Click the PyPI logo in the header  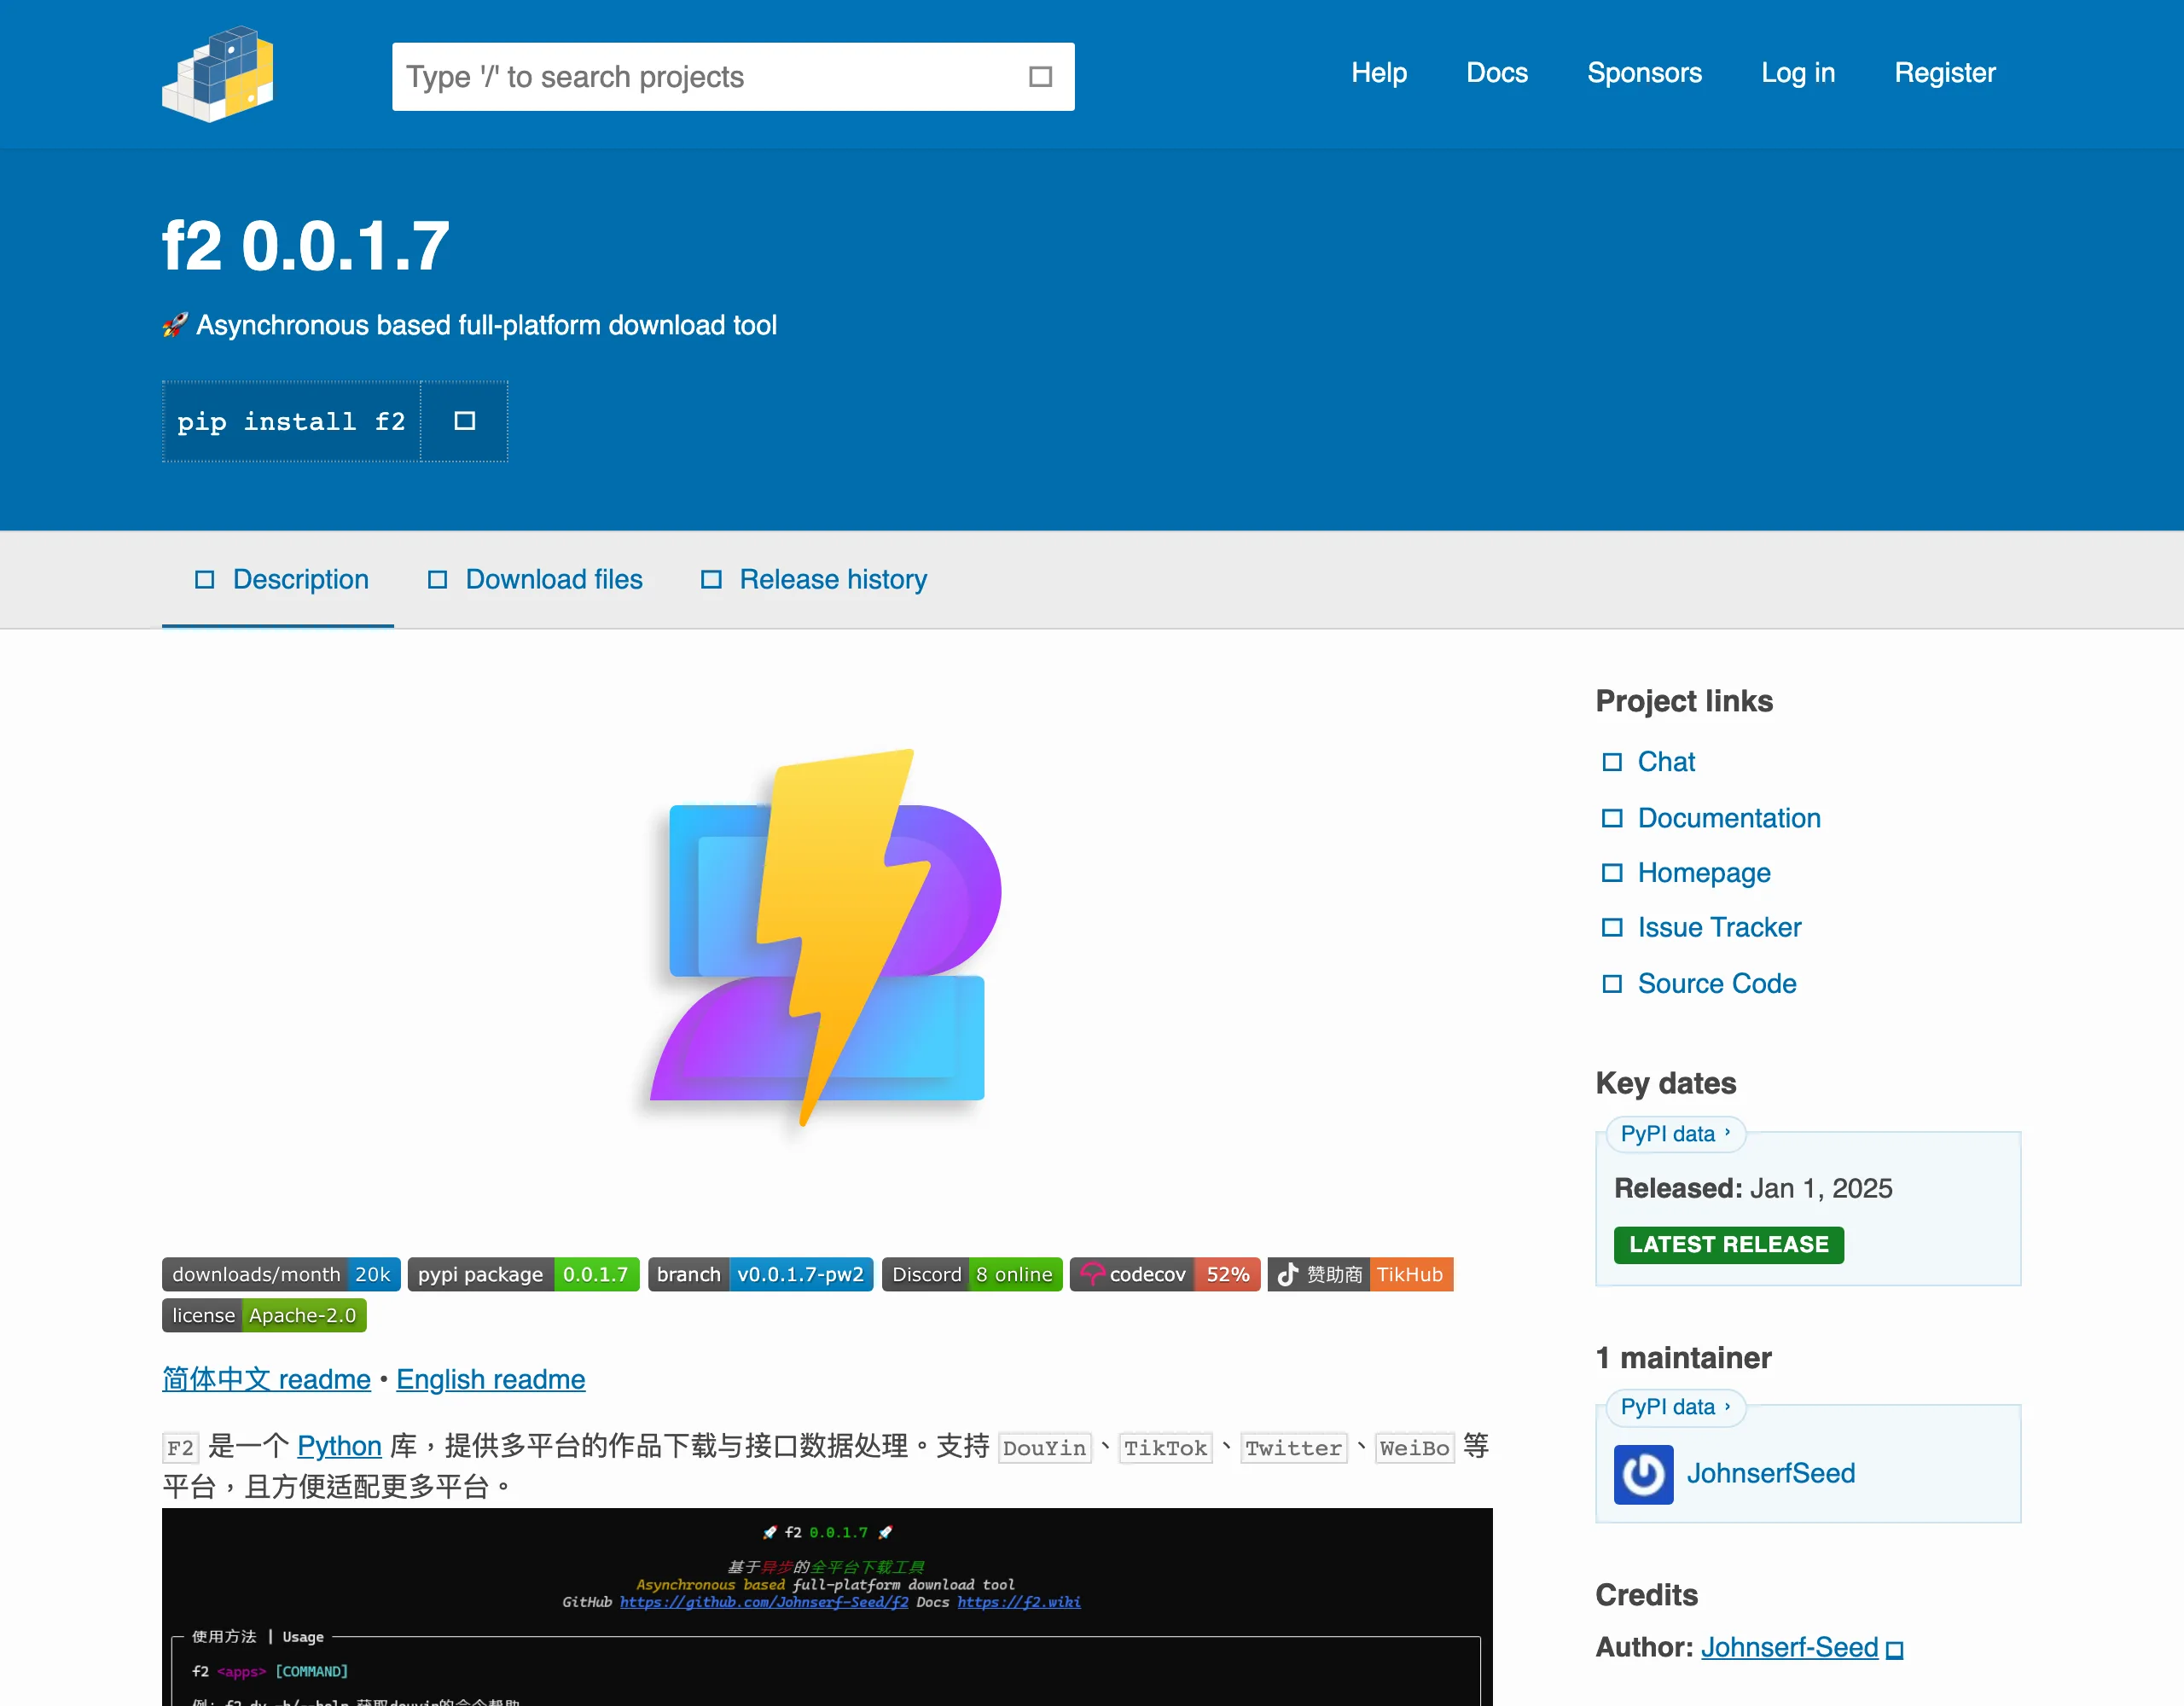pos(218,74)
